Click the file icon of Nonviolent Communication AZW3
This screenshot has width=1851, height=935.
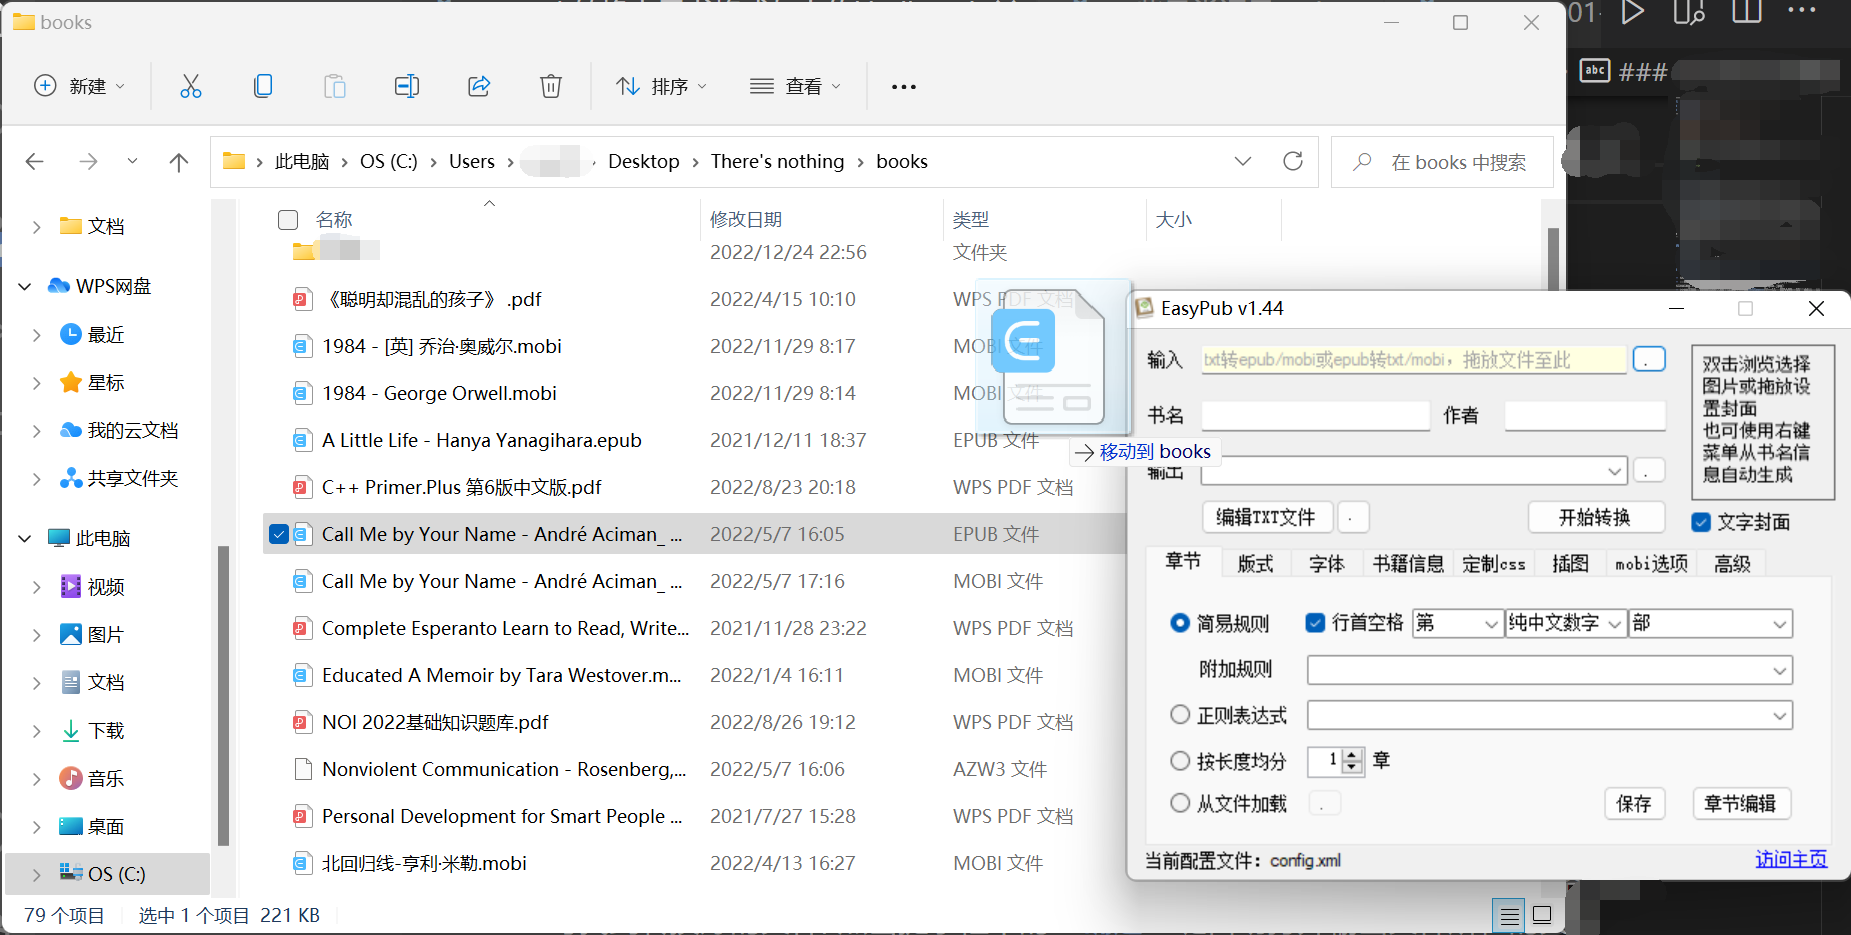(x=302, y=769)
